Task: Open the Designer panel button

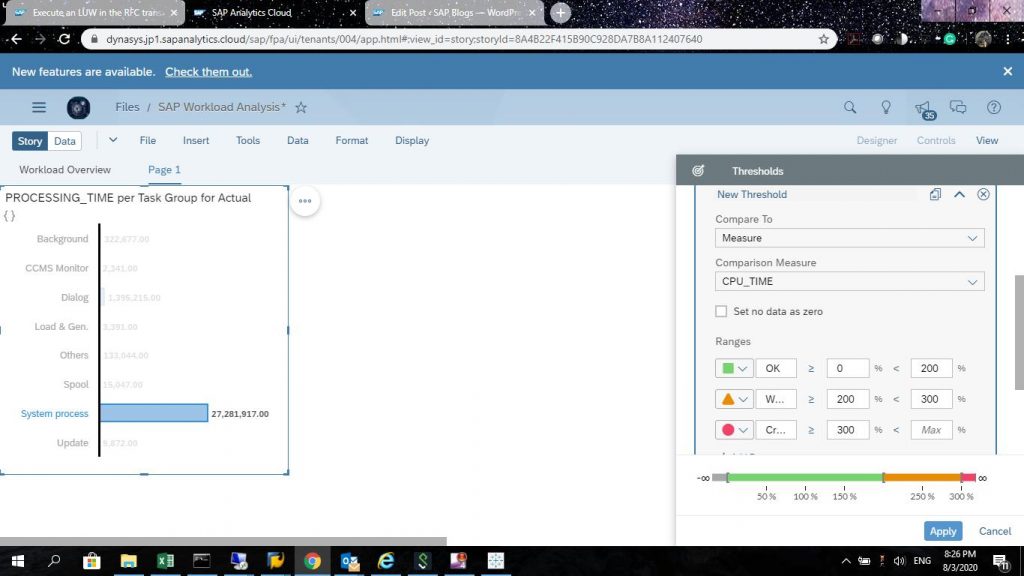Action: tap(876, 140)
